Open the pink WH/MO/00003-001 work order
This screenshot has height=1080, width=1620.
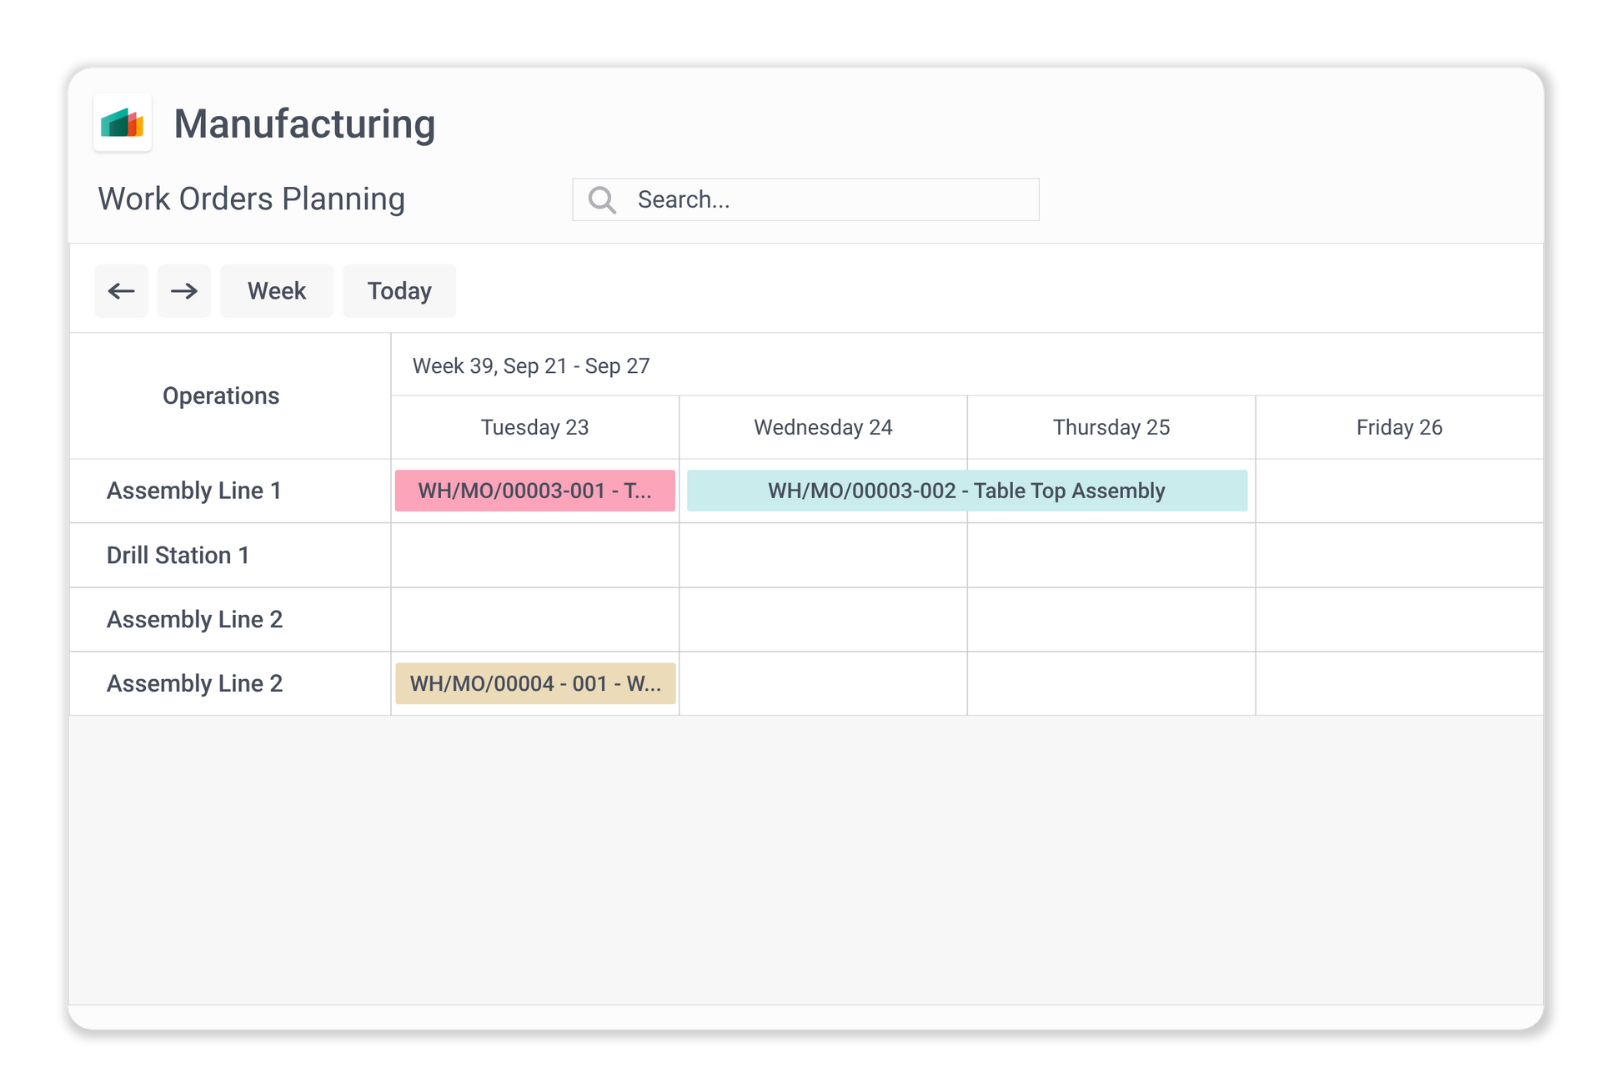(x=534, y=491)
